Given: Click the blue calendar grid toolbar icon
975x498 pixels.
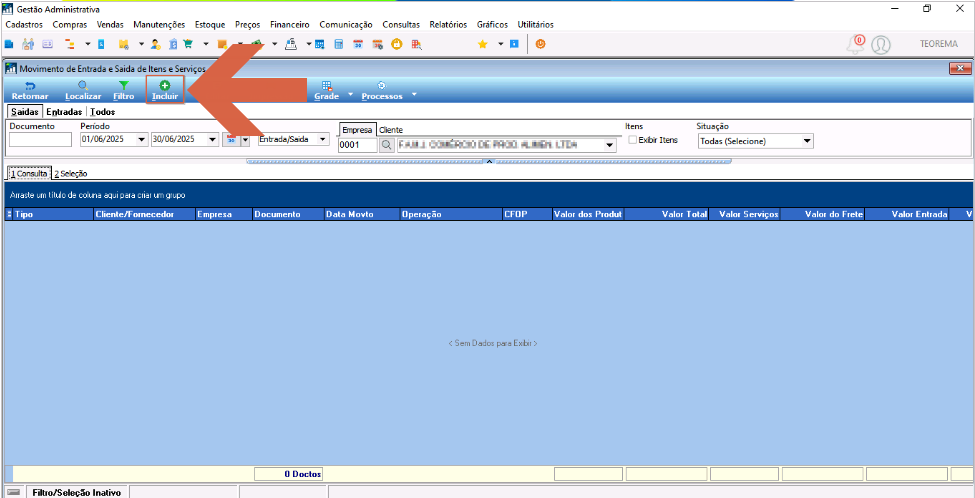Looking at the screenshot, I should (320, 44).
